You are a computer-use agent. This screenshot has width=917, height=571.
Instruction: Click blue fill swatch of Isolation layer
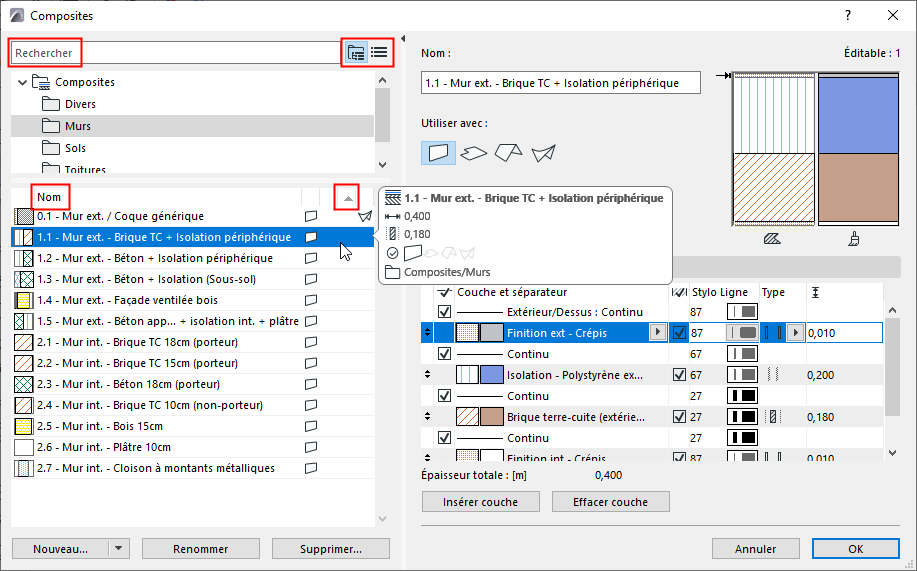(x=492, y=375)
